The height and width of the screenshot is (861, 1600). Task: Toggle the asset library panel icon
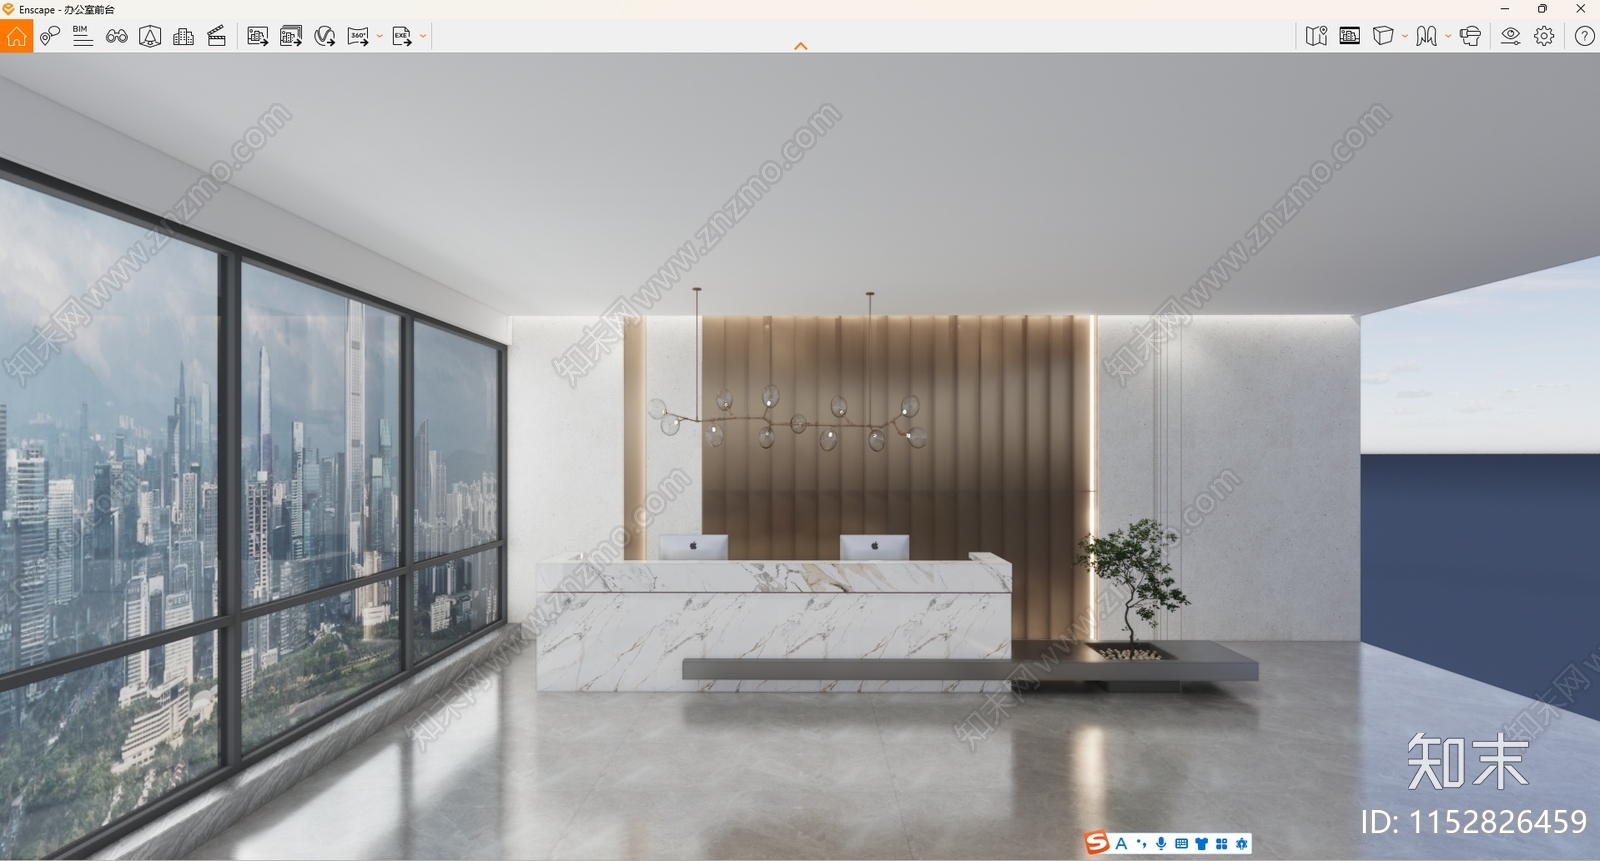(x=1350, y=36)
